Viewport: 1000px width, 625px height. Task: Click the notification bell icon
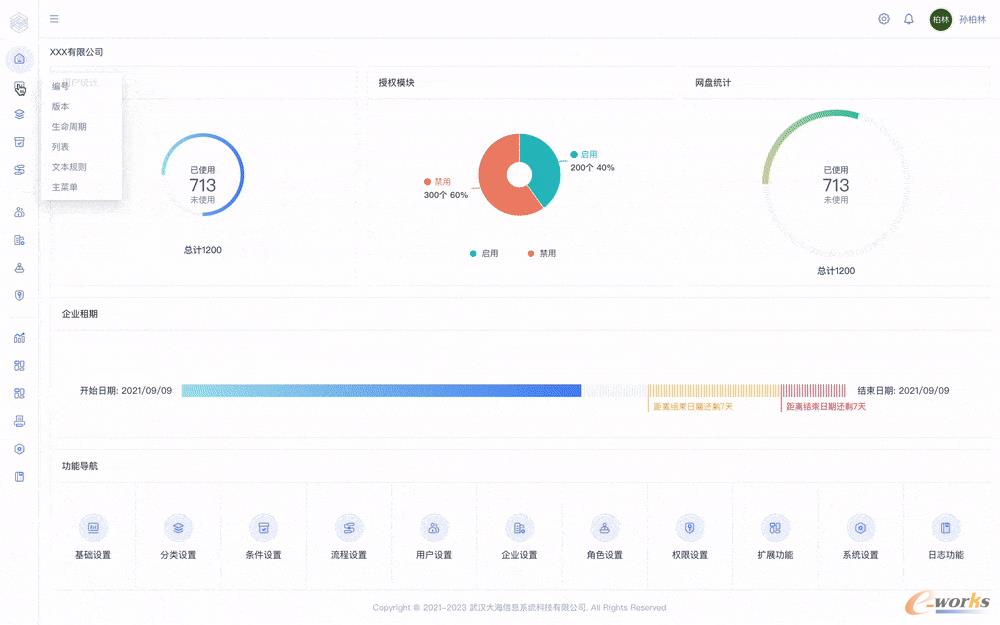[x=909, y=19]
